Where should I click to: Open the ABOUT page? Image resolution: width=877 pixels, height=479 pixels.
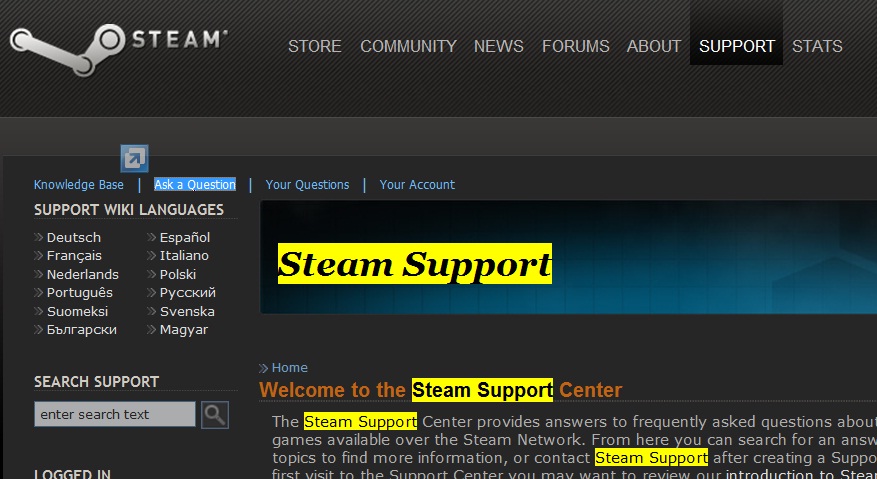[x=654, y=46]
